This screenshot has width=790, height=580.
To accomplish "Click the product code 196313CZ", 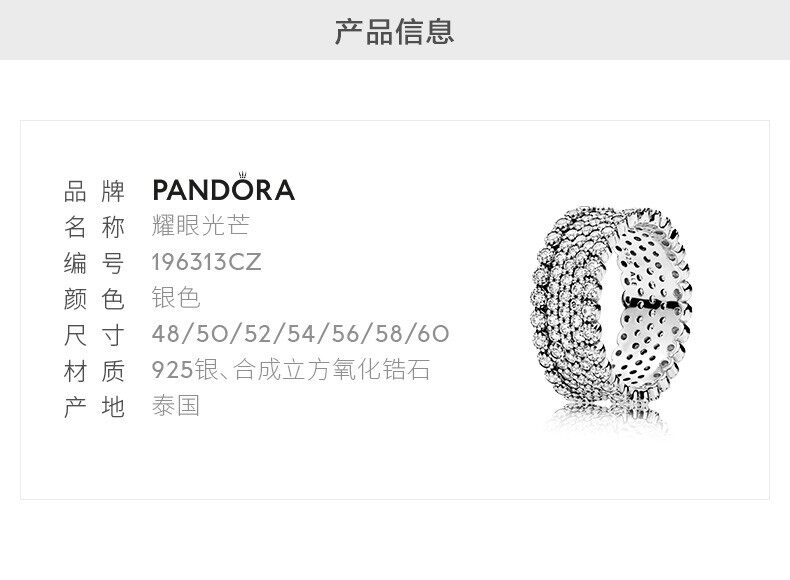I will pos(207,262).
